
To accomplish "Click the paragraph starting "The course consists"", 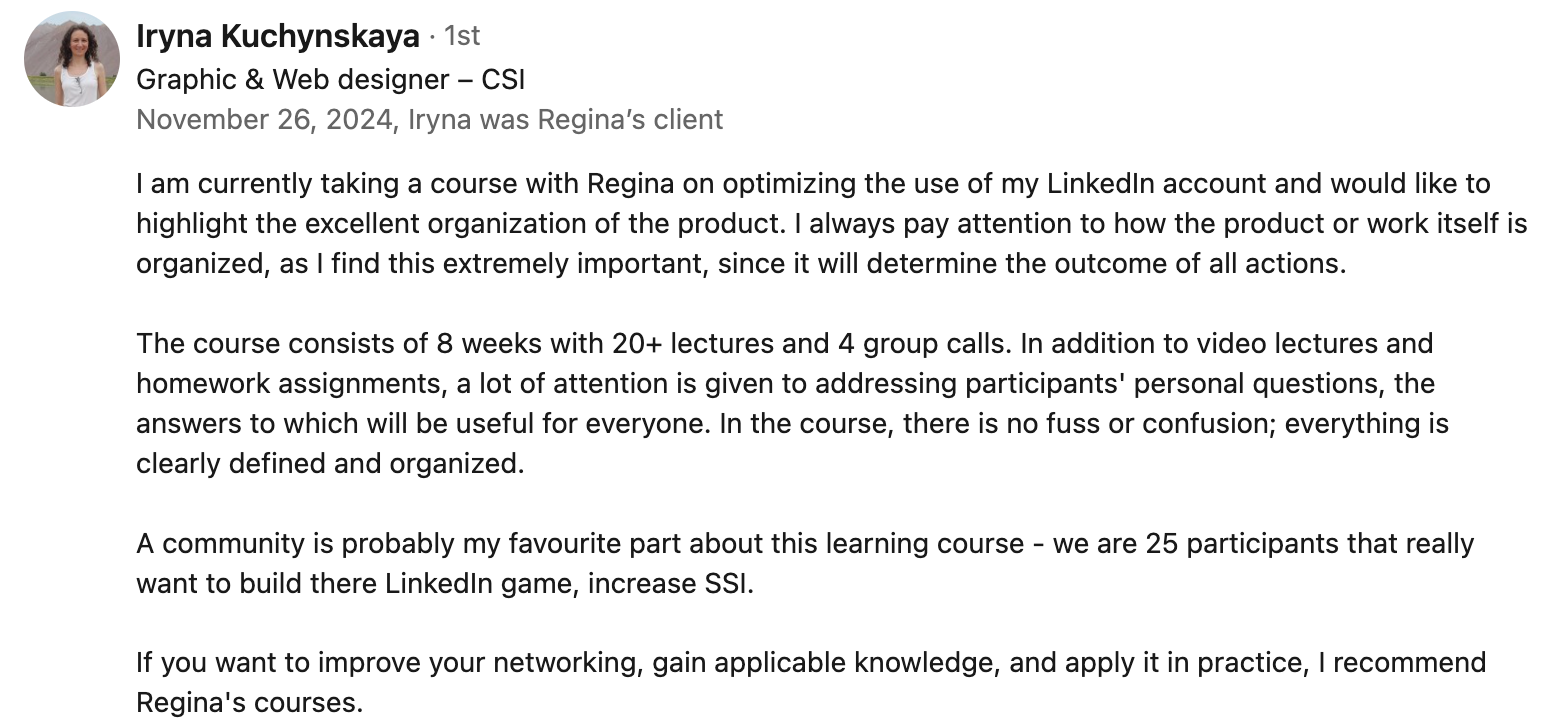I will 790,404.
